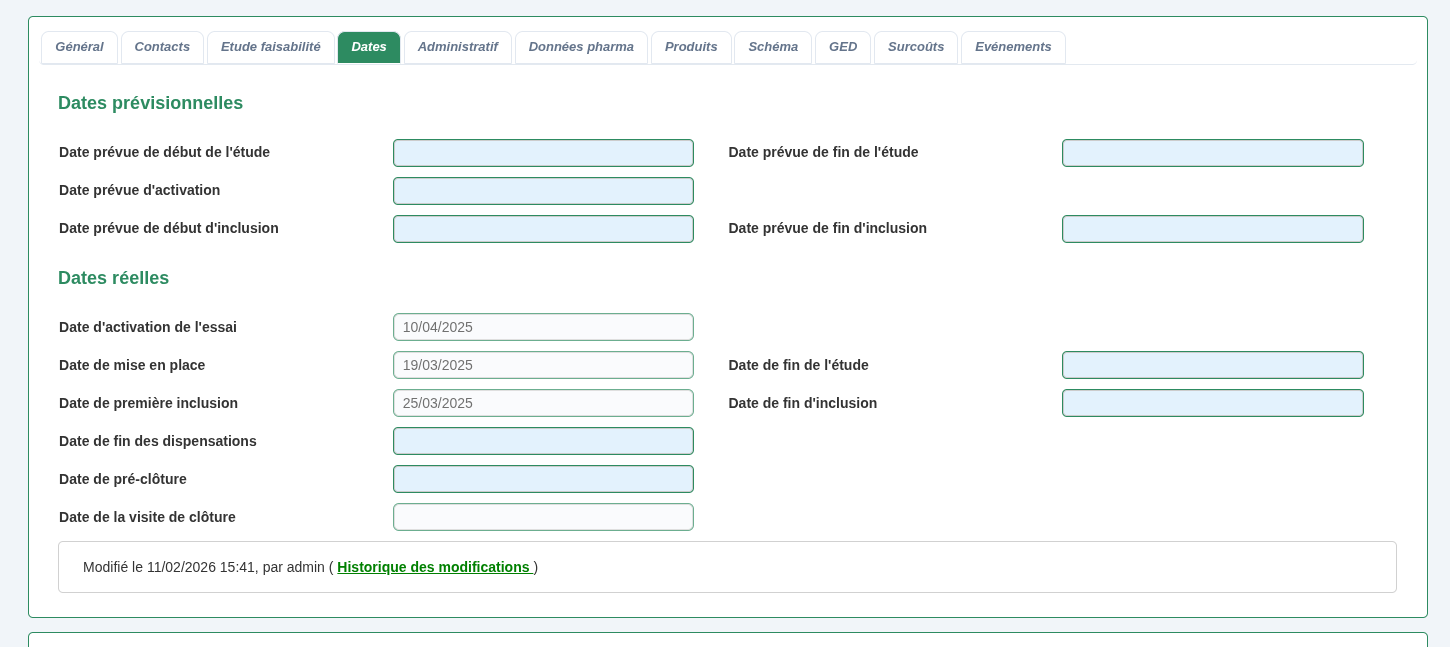The width and height of the screenshot is (1450, 647).
Task: Switch to the Surcoûts tab
Action: [916, 47]
